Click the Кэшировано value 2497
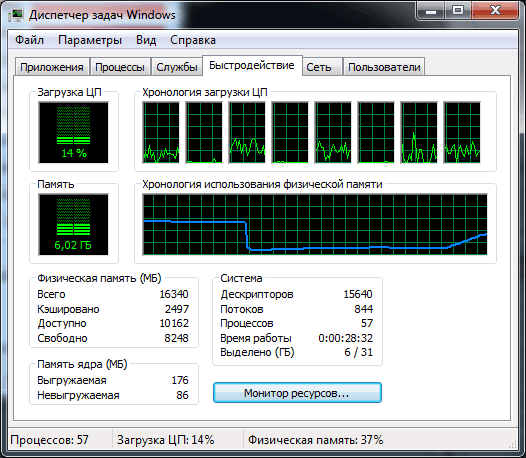Screen dimensions: 526x458 [177, 309]
